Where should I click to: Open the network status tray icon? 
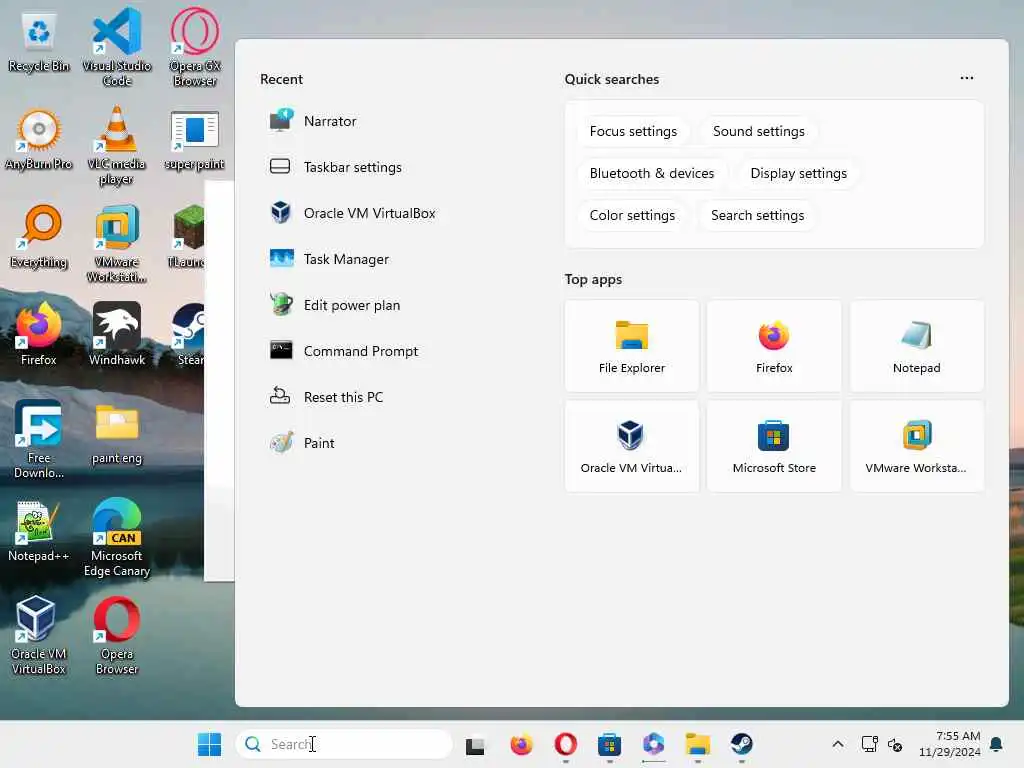tap(869, 744)
